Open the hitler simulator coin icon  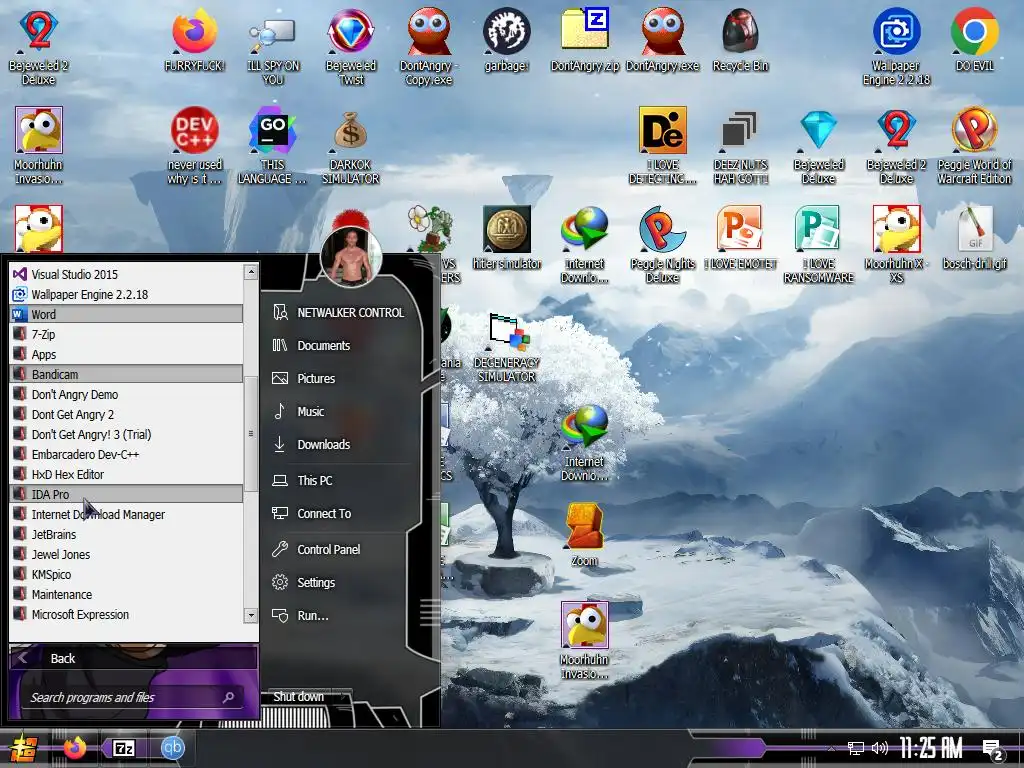(x=506, y=238)
